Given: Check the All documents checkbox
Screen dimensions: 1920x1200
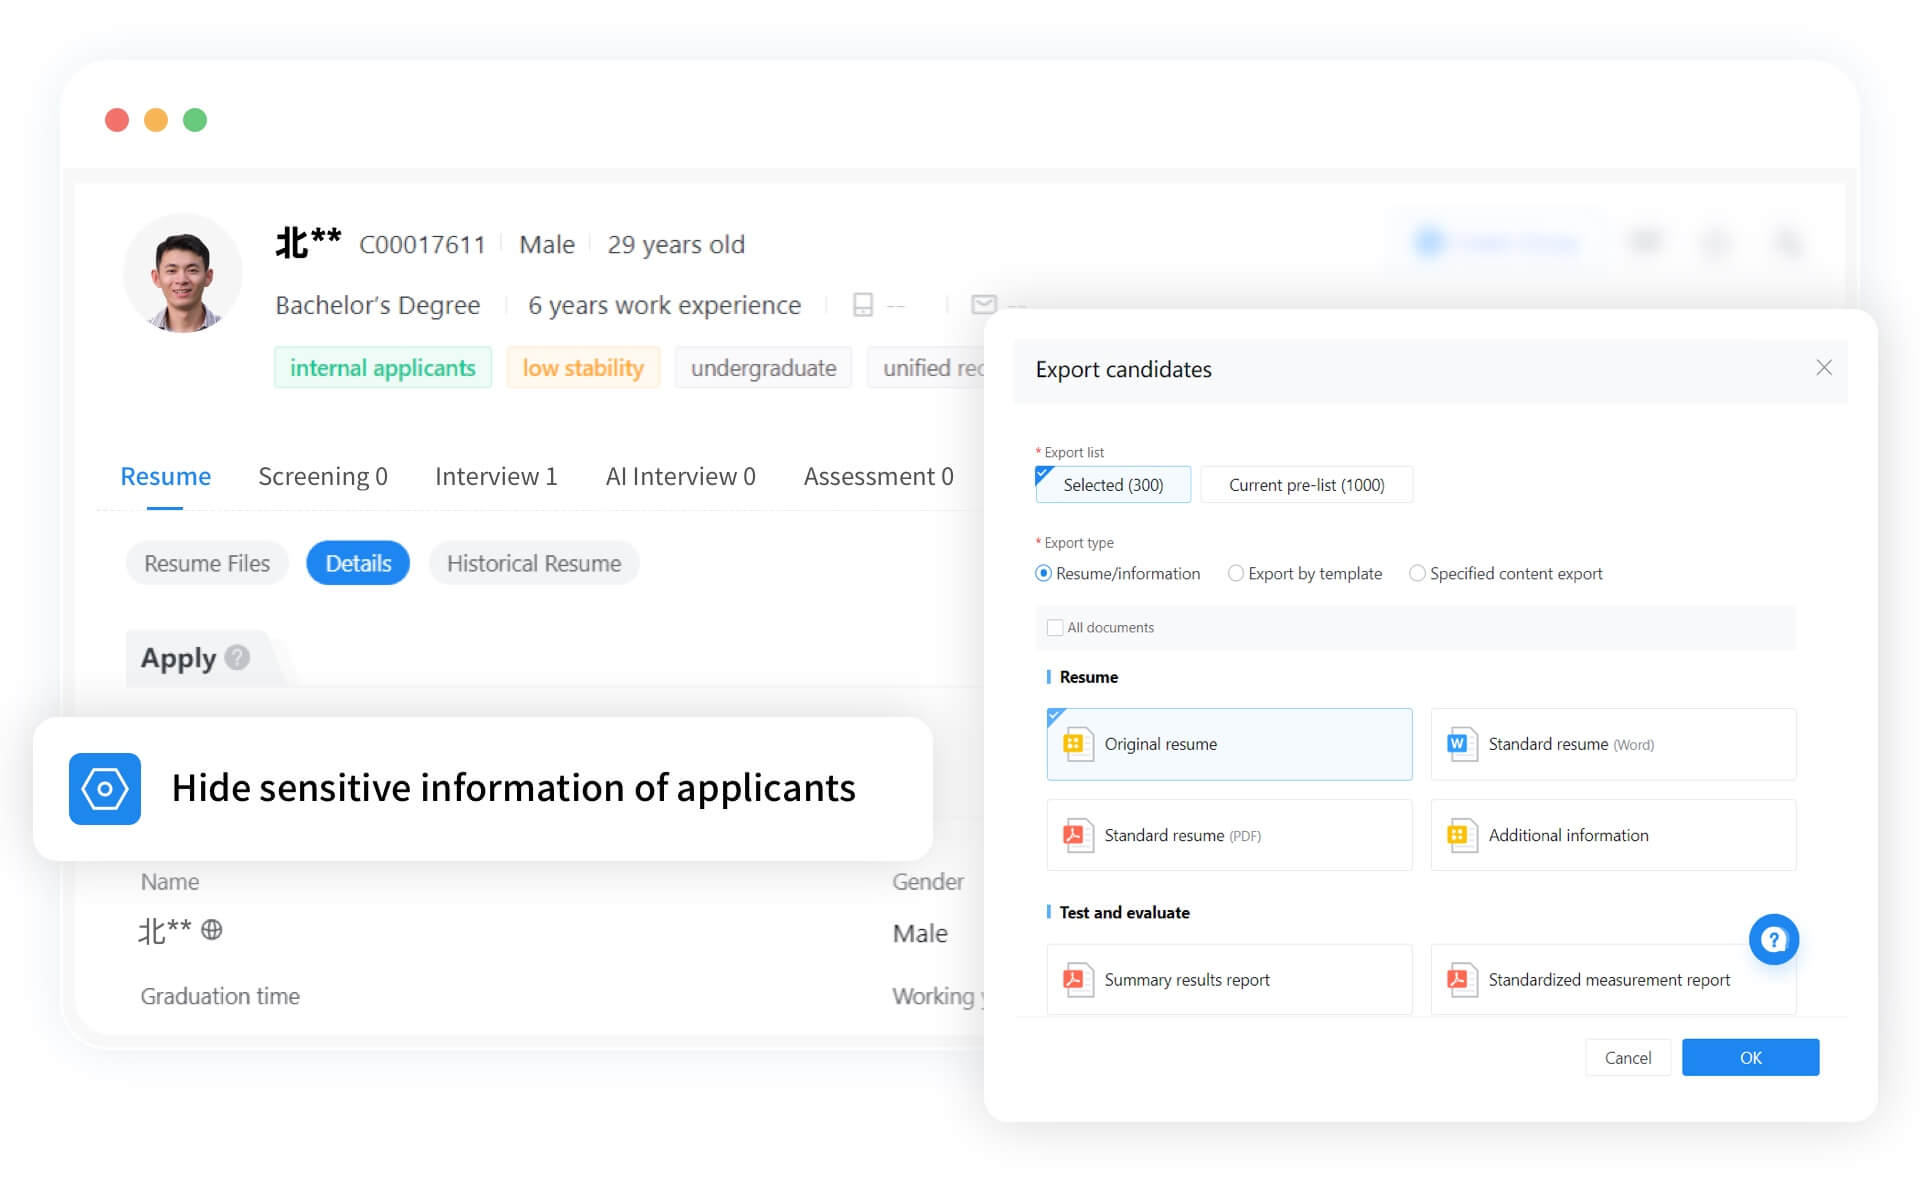Looking at the screenshot, I should pyautogui.click(x=1055, y=628).
